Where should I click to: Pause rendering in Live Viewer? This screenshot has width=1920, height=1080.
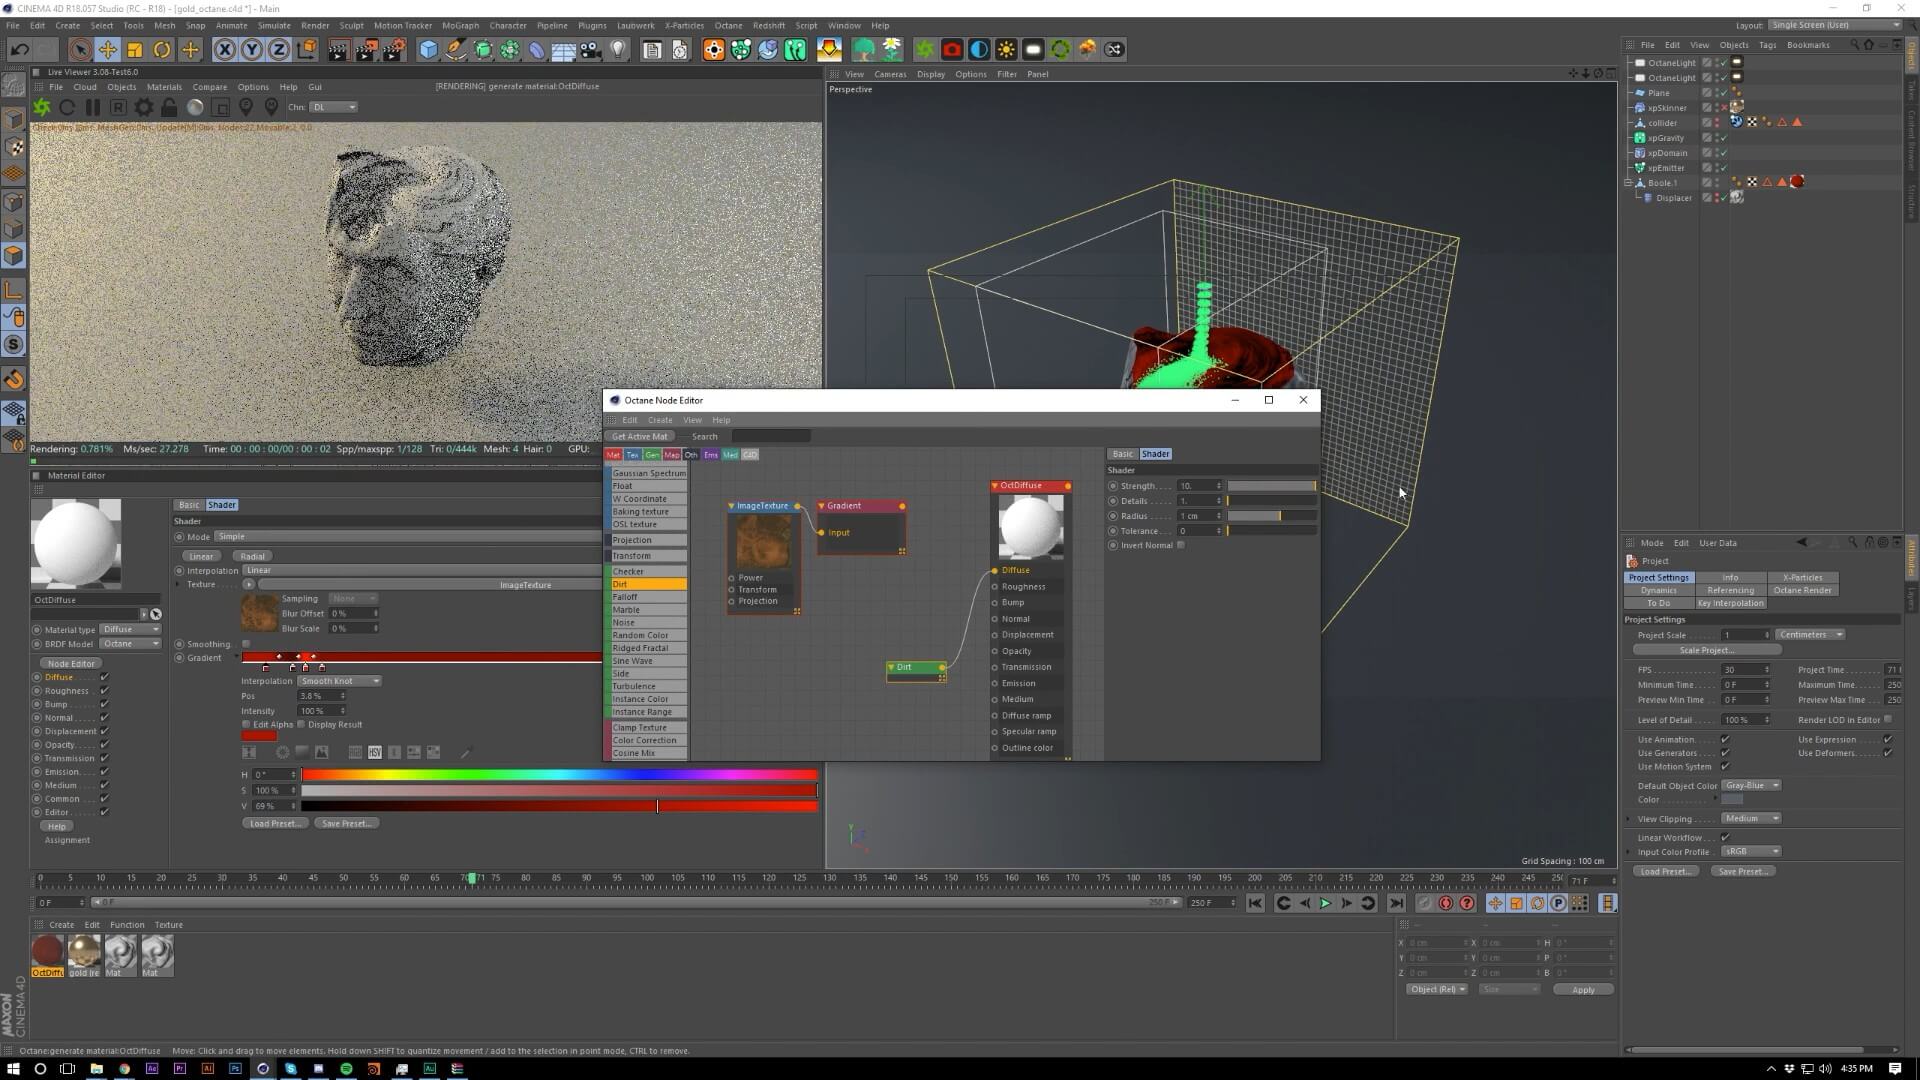tap(92, 107)
